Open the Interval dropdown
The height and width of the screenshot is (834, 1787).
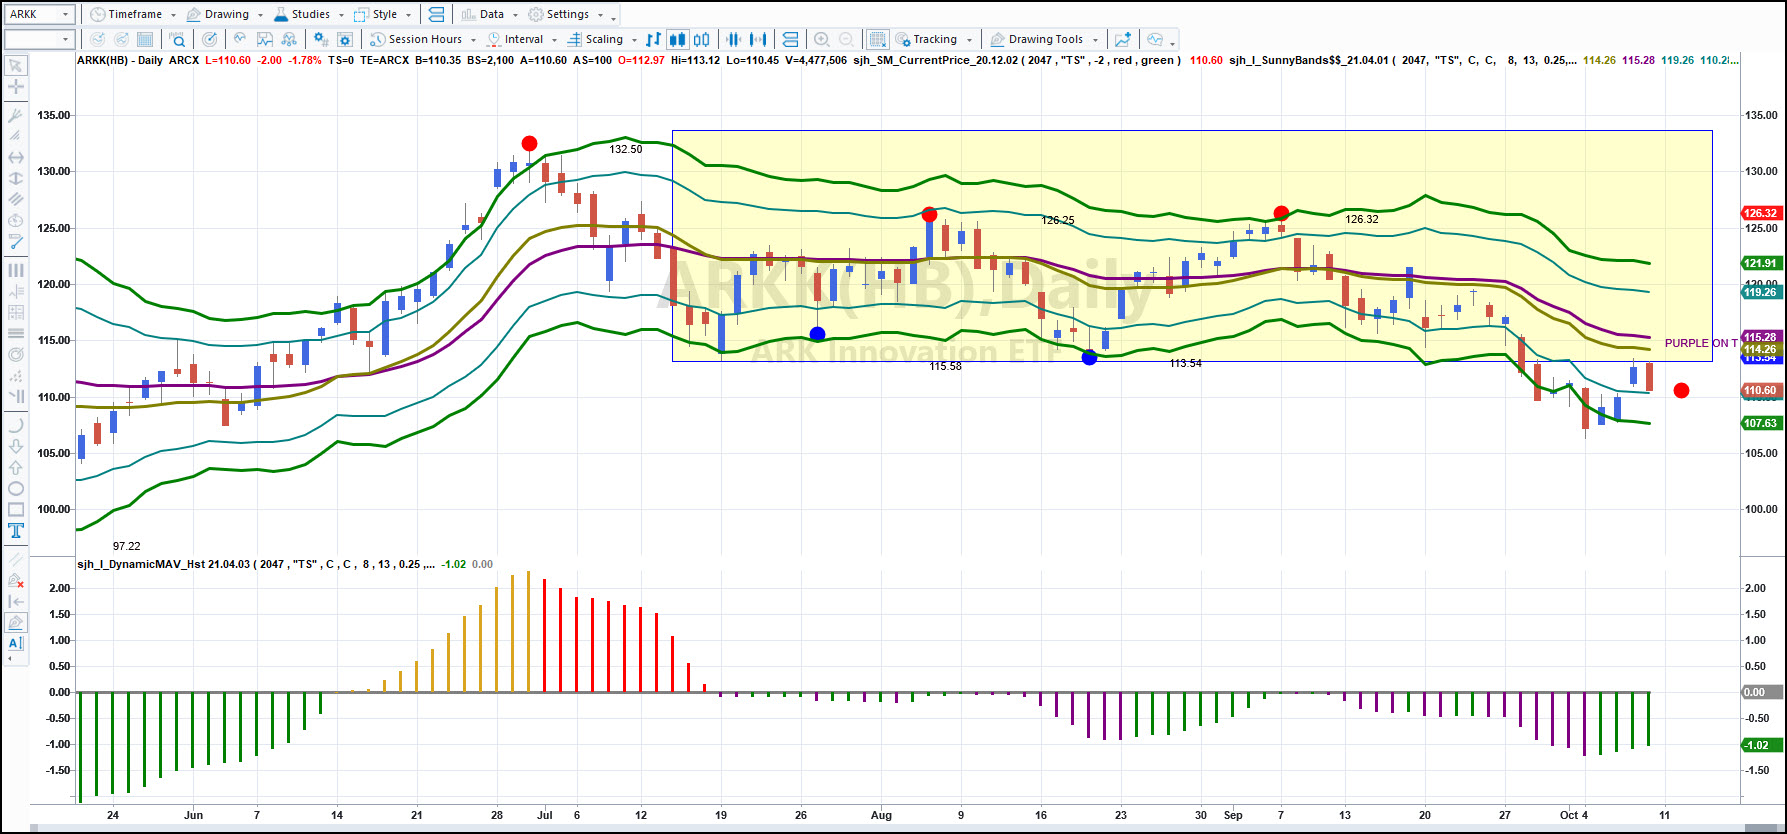coord(523,40)
